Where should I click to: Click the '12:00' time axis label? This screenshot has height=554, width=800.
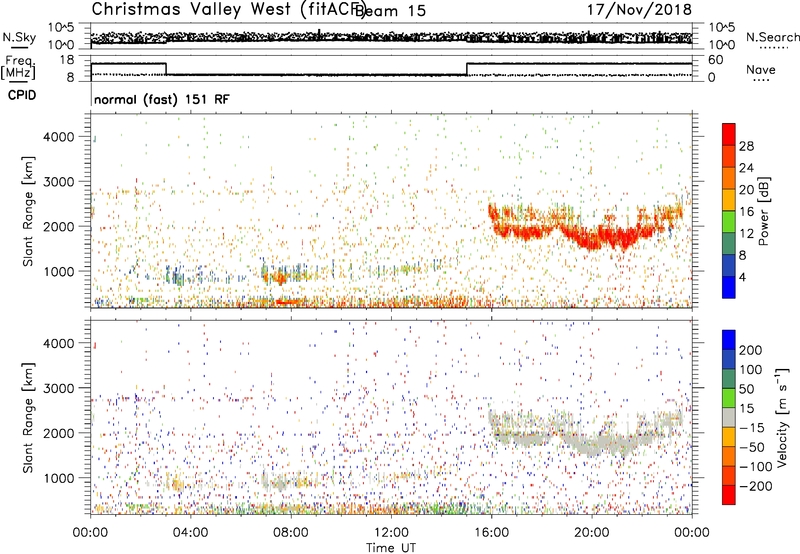point(391,533)
